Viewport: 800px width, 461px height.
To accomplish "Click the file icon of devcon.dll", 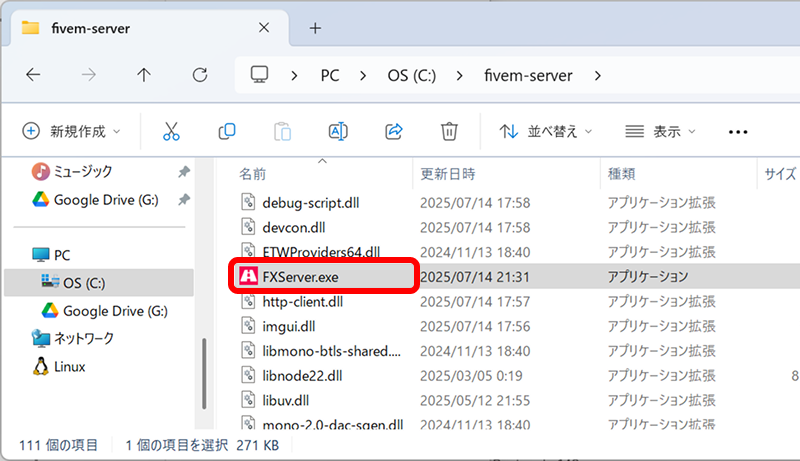I will click(x=248, y=227).
